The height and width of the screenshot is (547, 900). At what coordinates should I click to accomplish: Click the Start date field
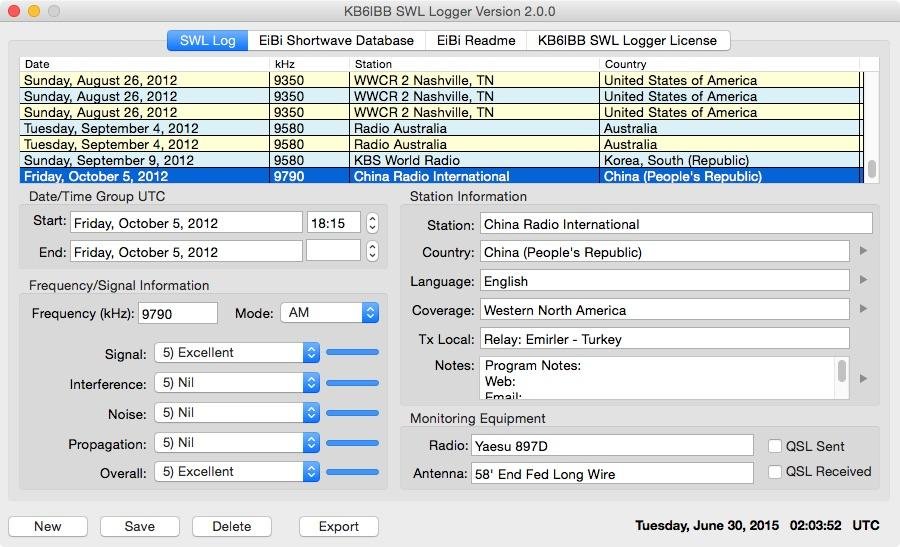click(186, 223)
